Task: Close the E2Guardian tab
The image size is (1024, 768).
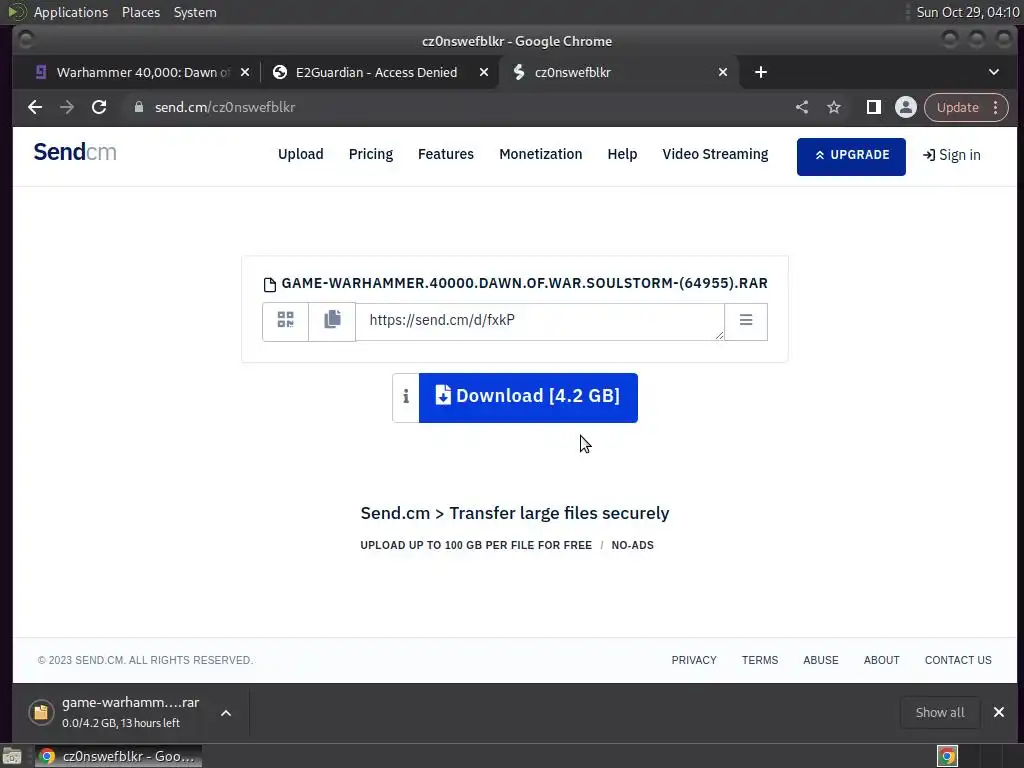Action: pos(484,72)
